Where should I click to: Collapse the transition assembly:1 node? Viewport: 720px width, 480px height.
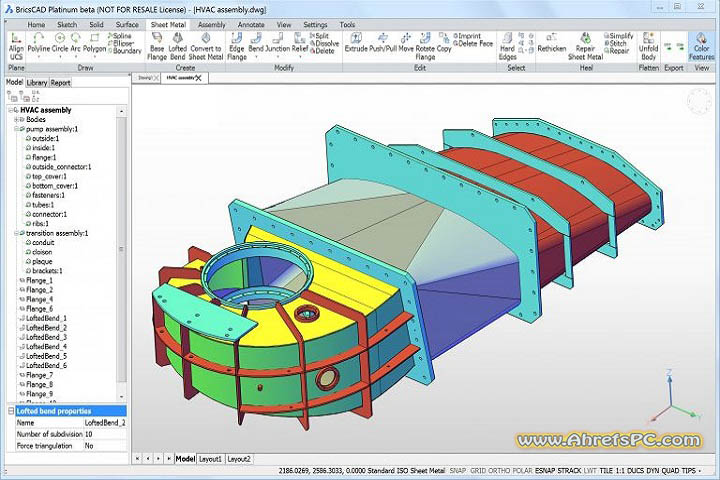pos(17,233)
